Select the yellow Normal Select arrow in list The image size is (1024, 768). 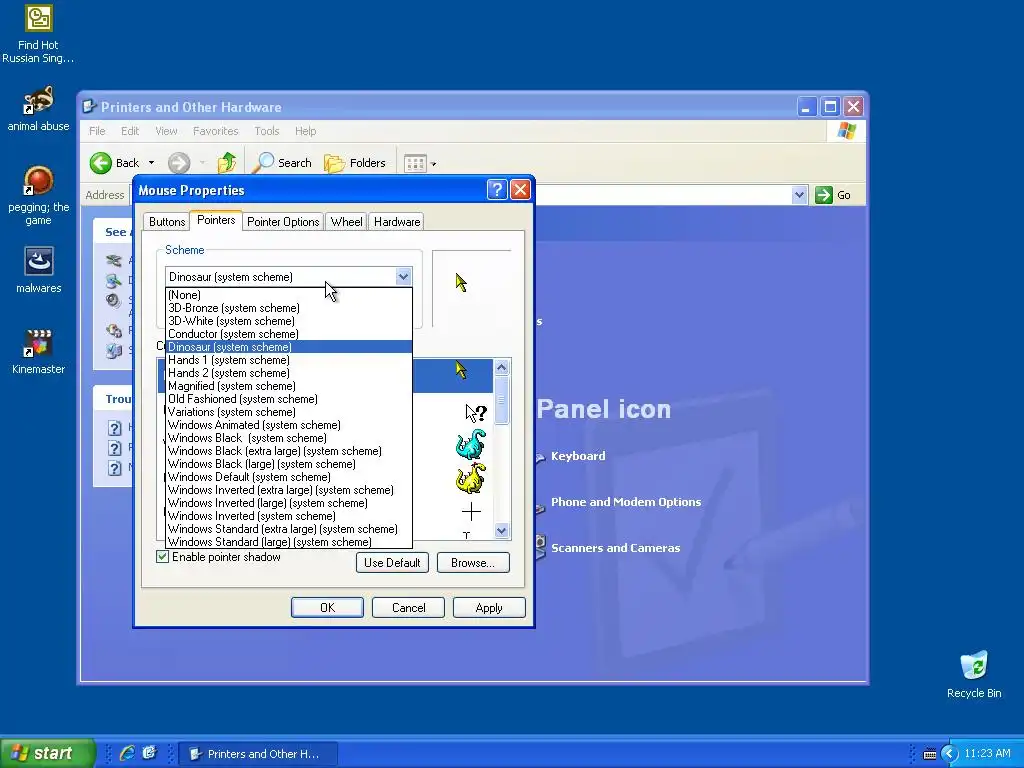(x=461, y=370)
